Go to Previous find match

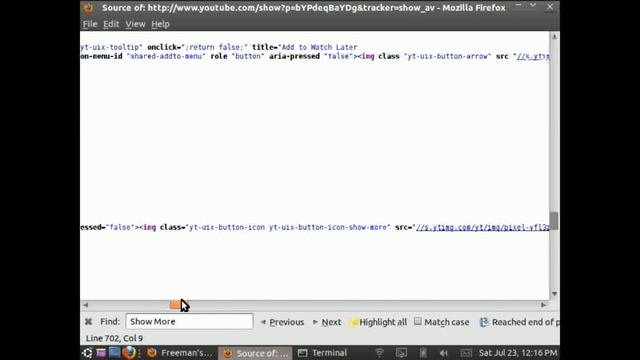(x=282, y=322)
